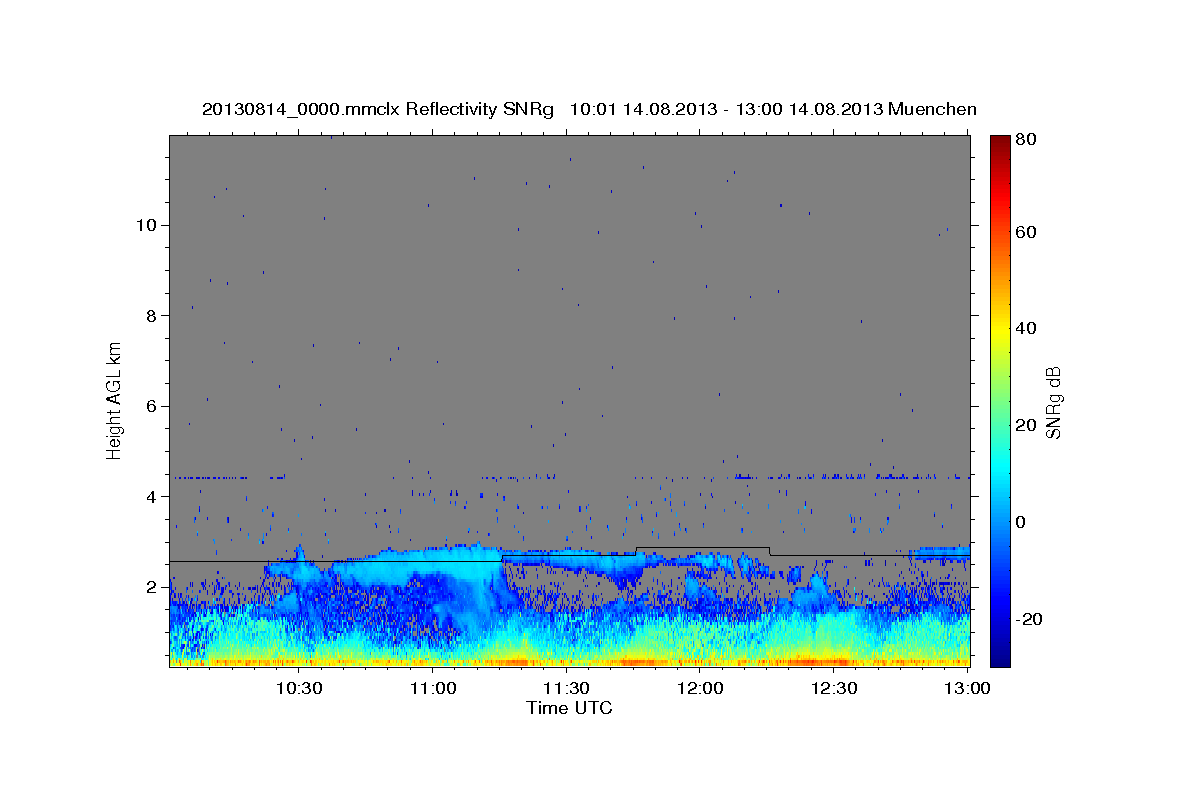The height and width of the screenshot is (800, 1200).
Task: Click the 13:00 time axis tick label
Action: point(967,688)
